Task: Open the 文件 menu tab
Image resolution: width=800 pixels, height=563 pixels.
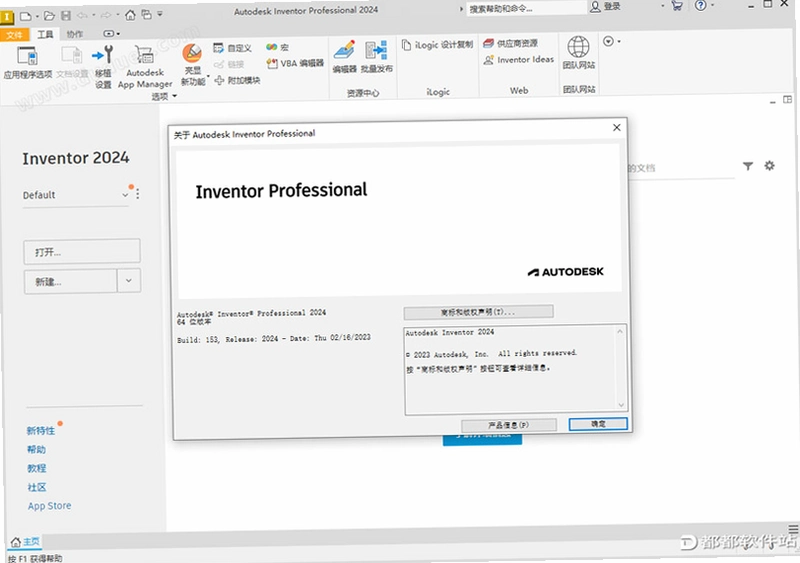Action: [x=14, y=35]
